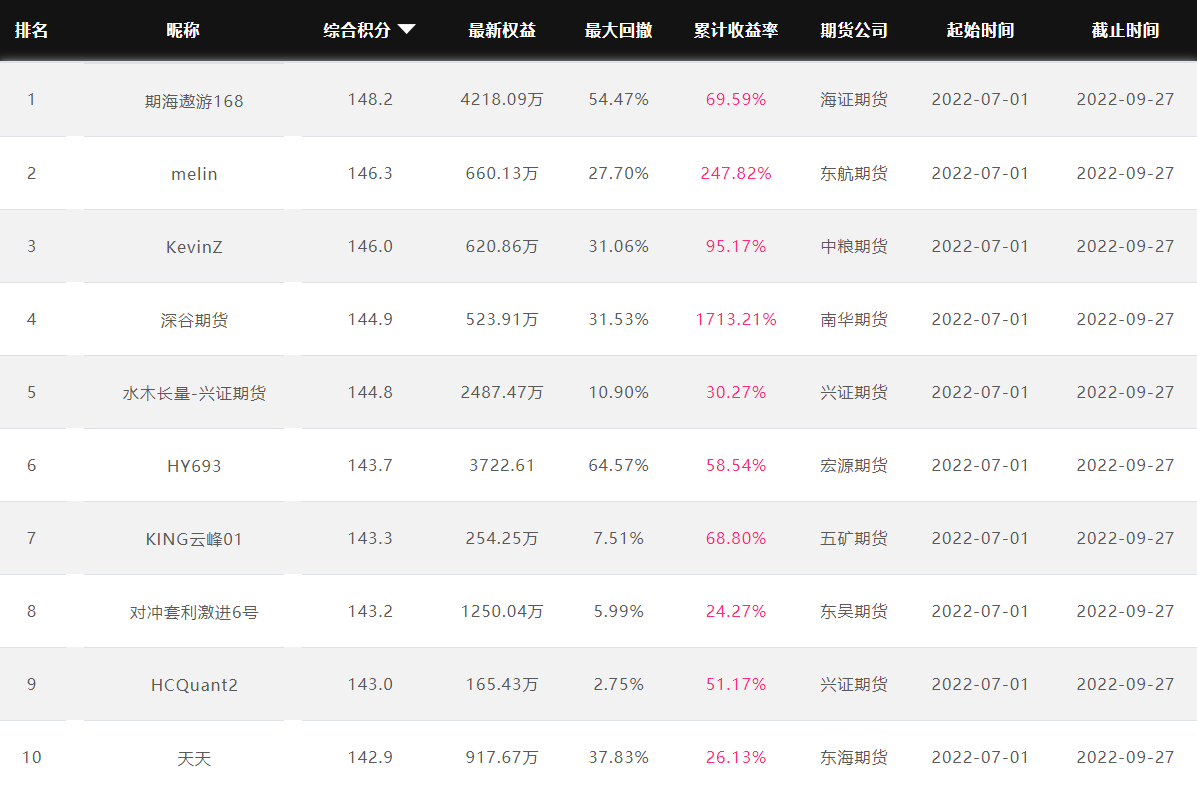The width and height of the screenshot is (1197, 791).
Task: Select equity value 3722.61
Action: (x=502, y=465)
